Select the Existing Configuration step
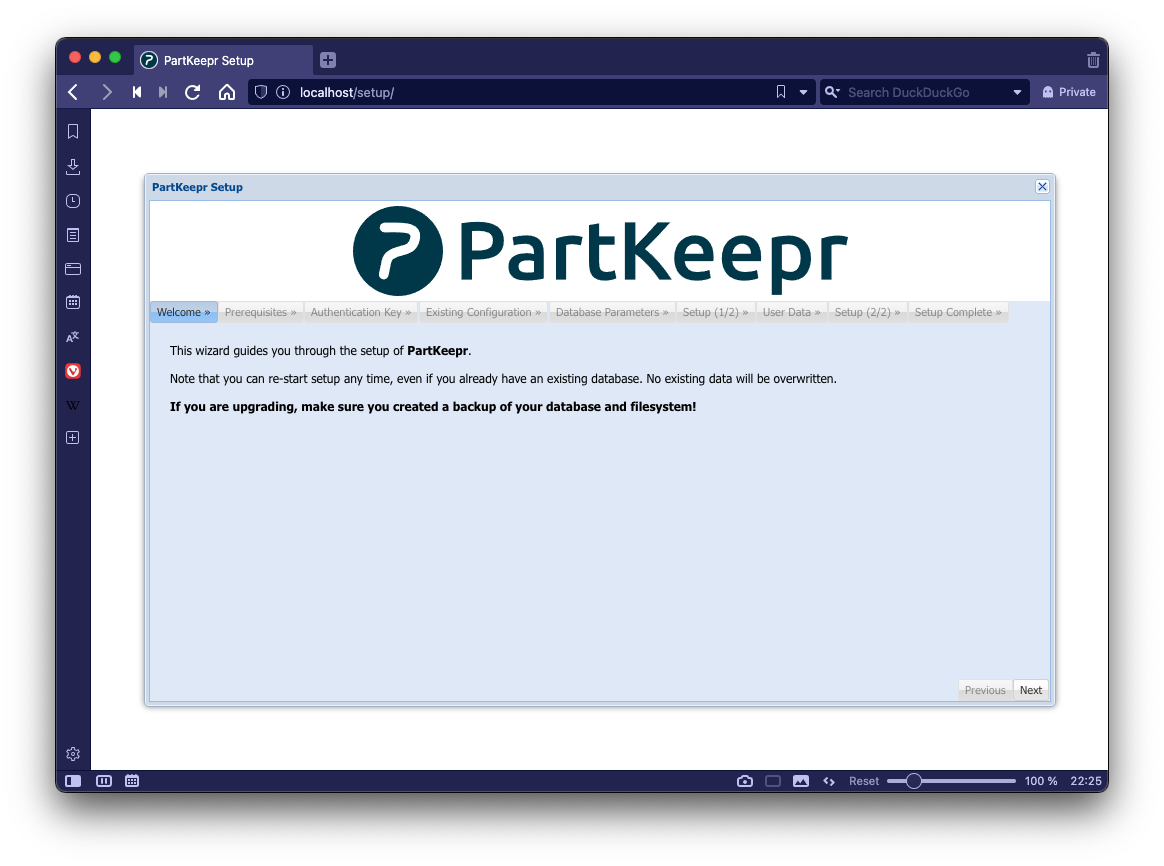Screen dimensions: 1164x866 point(483,312)
